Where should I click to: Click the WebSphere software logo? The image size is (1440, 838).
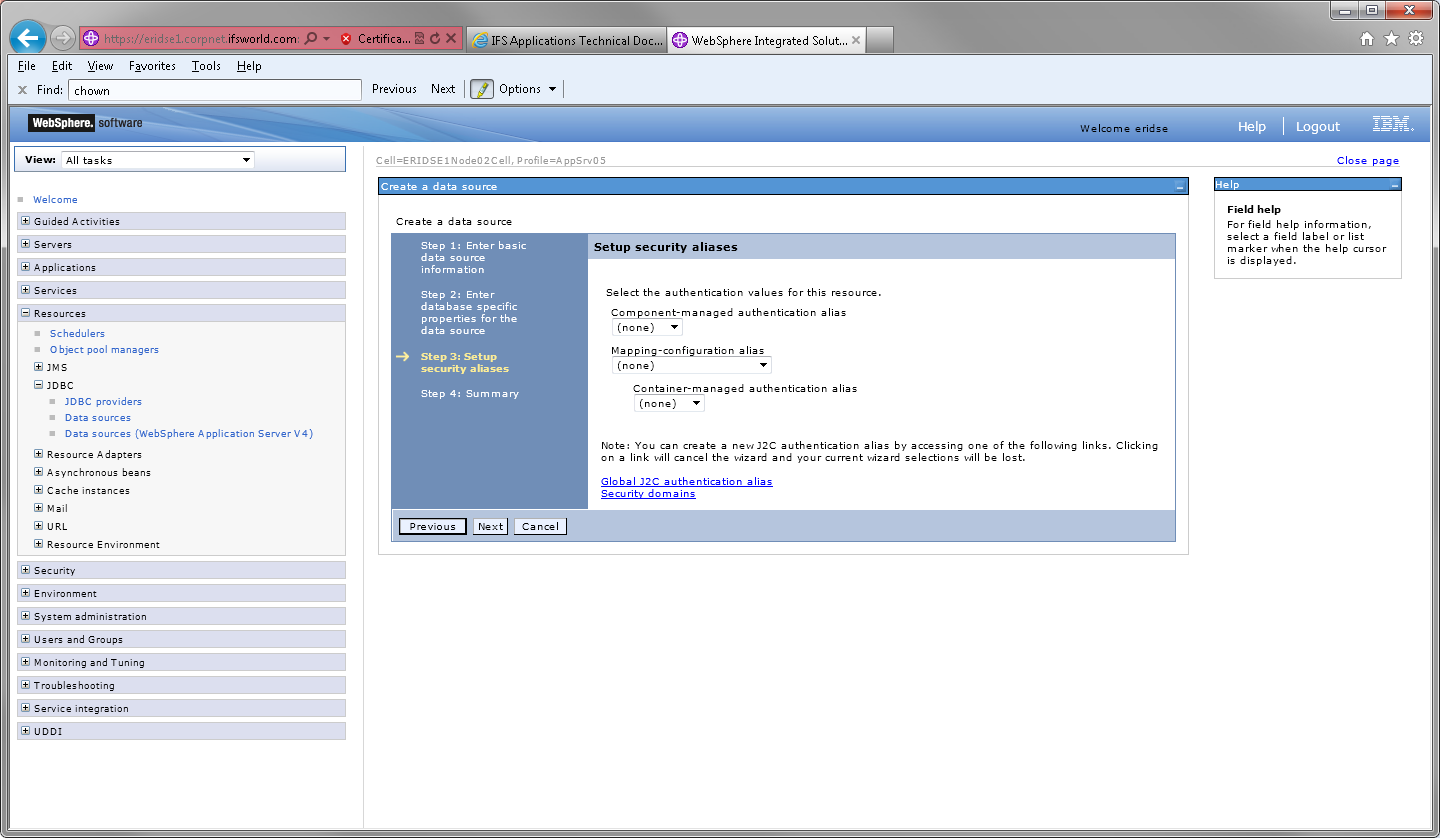pos(85,123)
